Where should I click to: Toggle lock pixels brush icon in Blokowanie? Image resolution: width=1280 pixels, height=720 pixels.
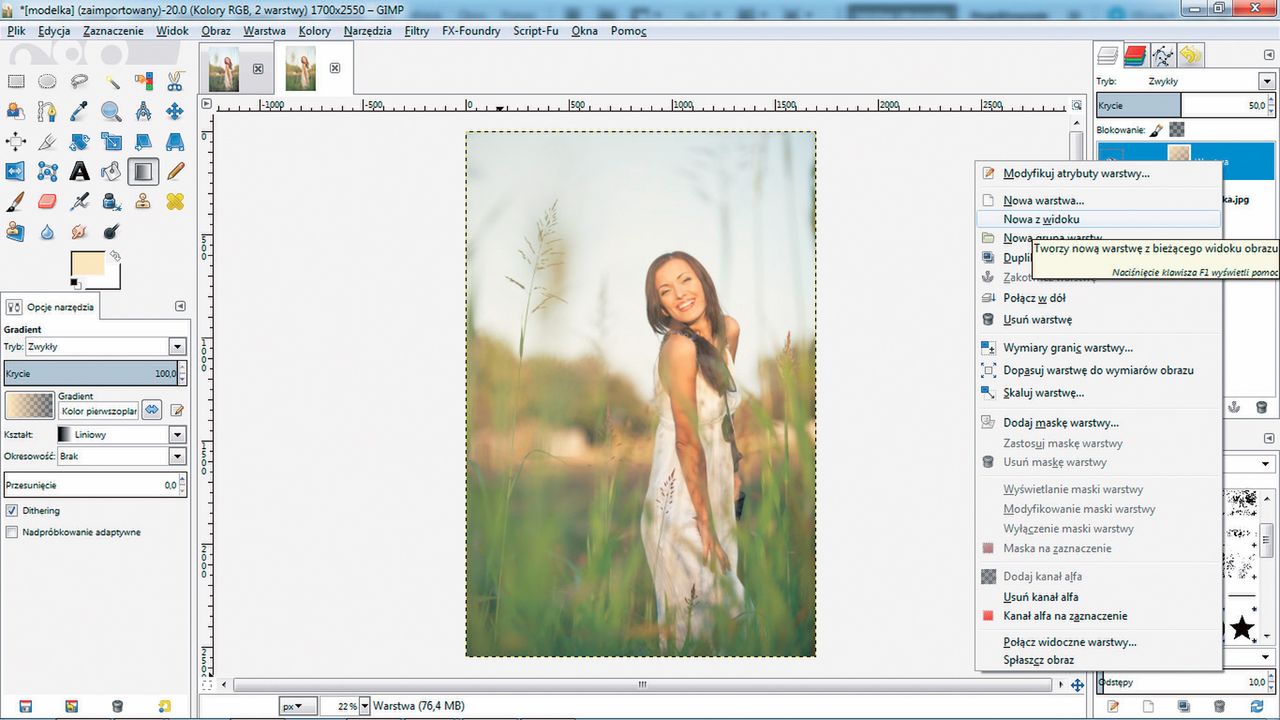(1155, 129)
